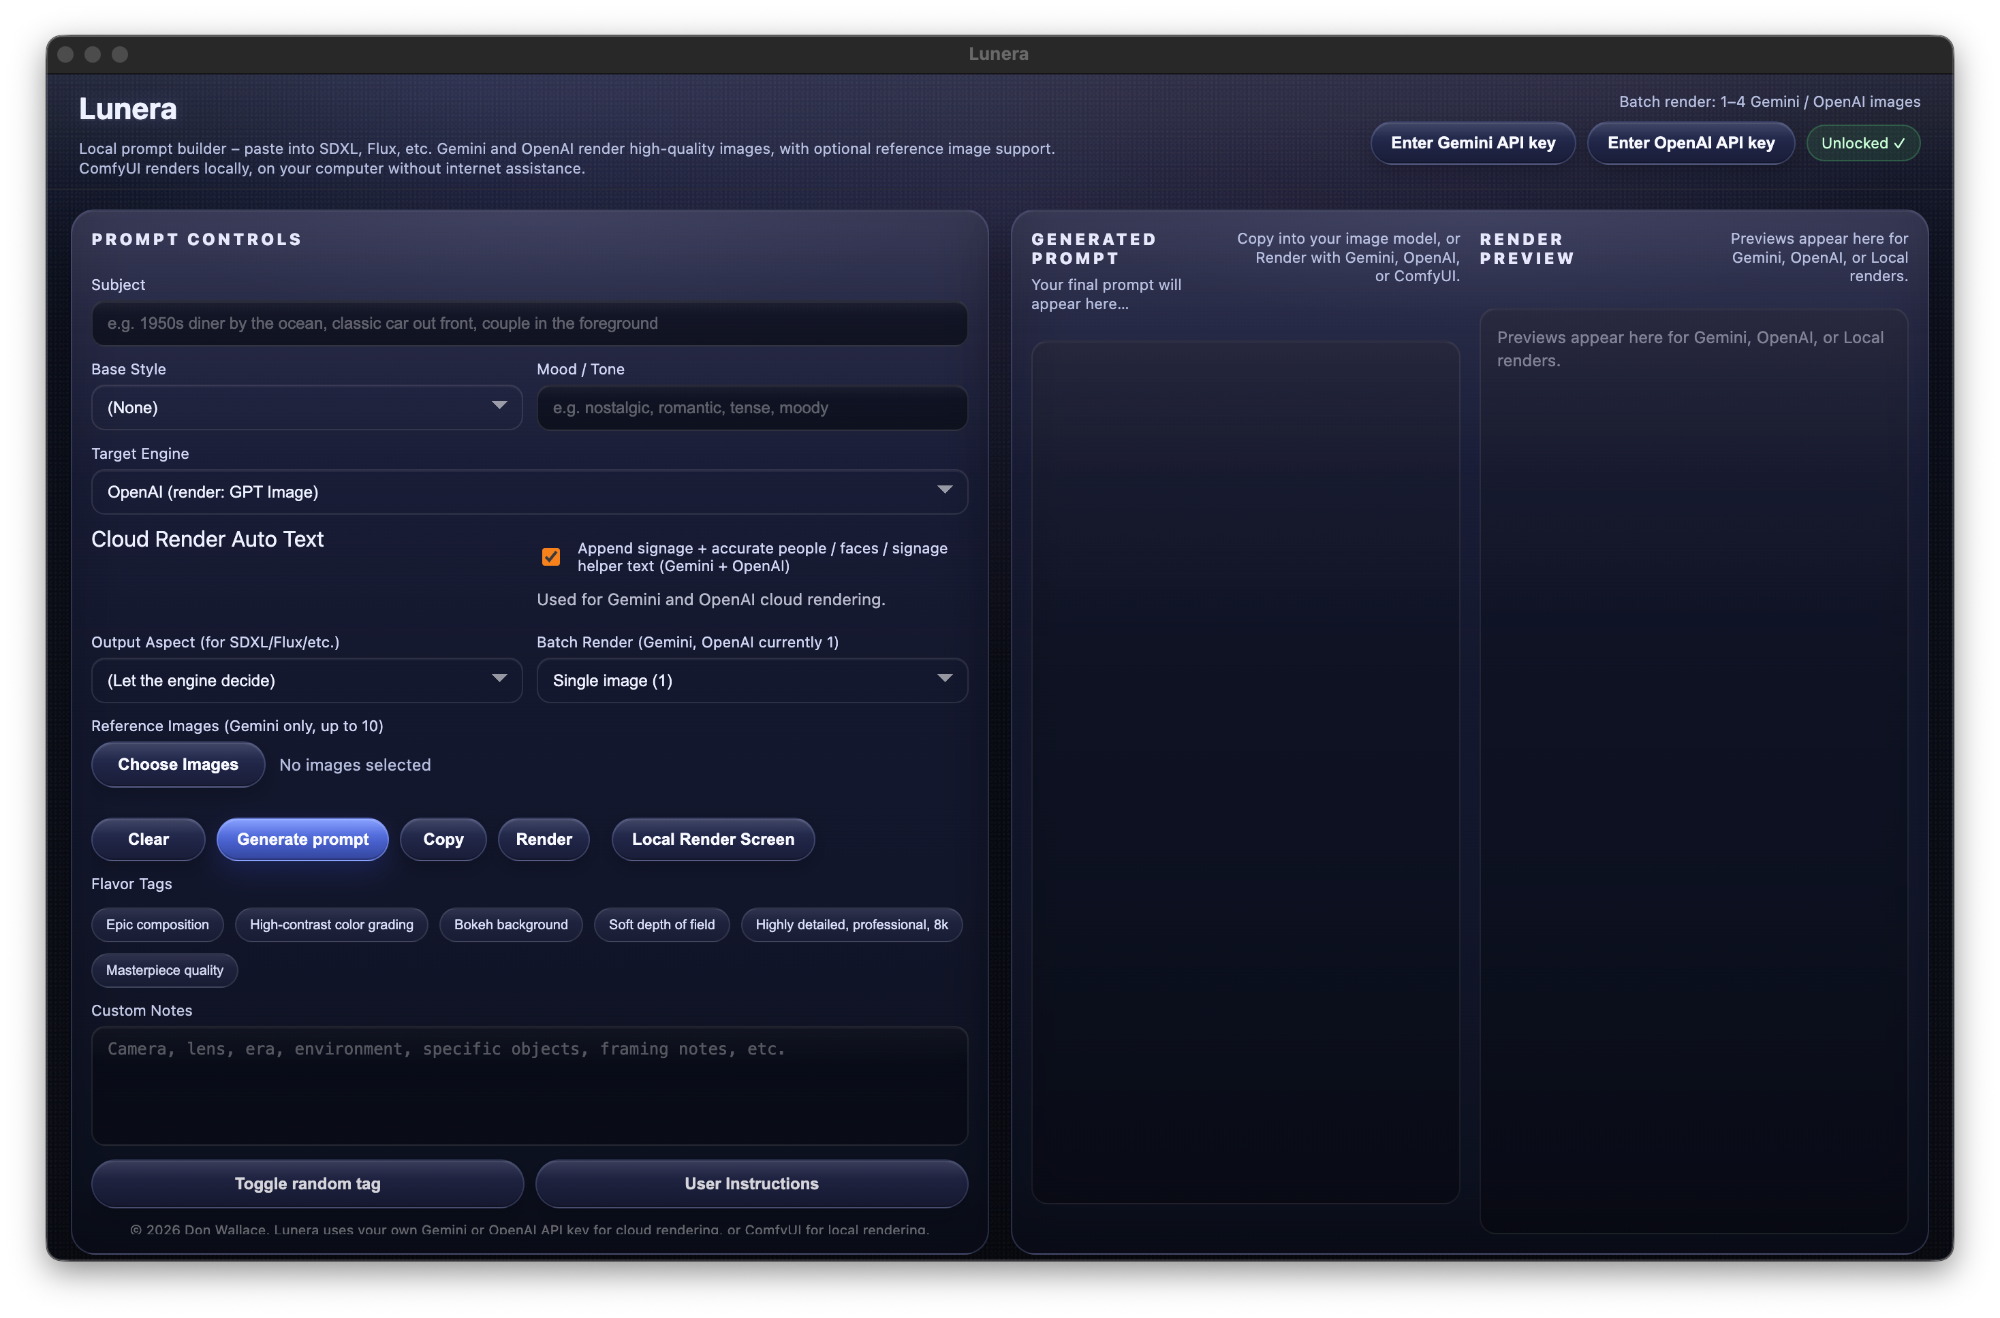Click the Subject input field
Viewport: 2000px width, 1318px height.
pyautogui.click(x=529, y=324)
